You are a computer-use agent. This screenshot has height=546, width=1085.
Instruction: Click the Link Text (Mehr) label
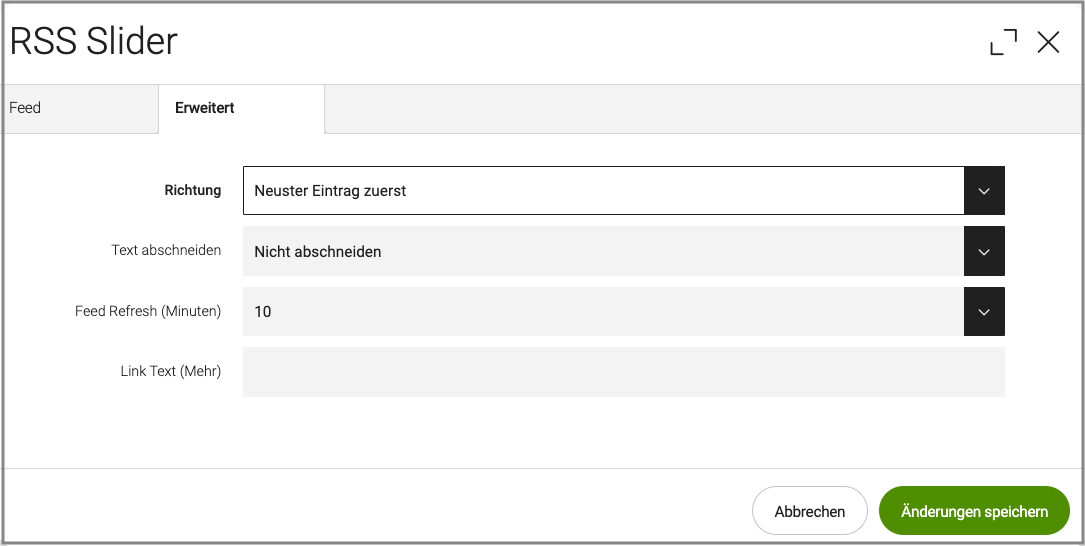[x=170, y=371]
